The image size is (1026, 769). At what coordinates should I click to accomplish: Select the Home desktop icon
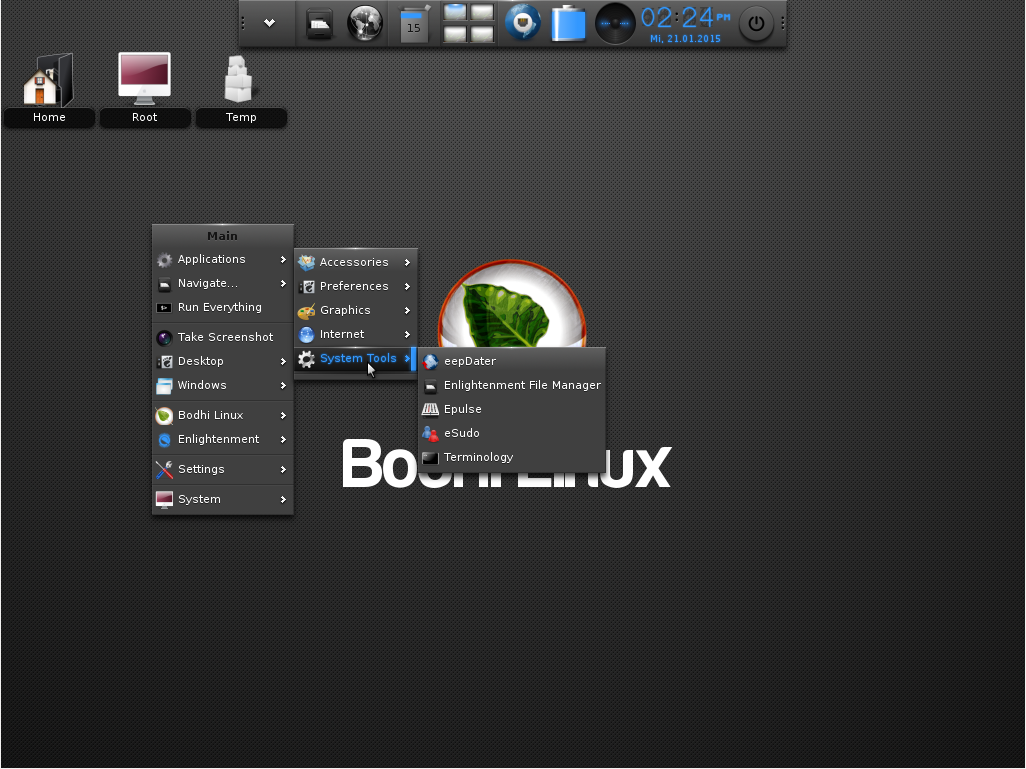click(49, 90)
